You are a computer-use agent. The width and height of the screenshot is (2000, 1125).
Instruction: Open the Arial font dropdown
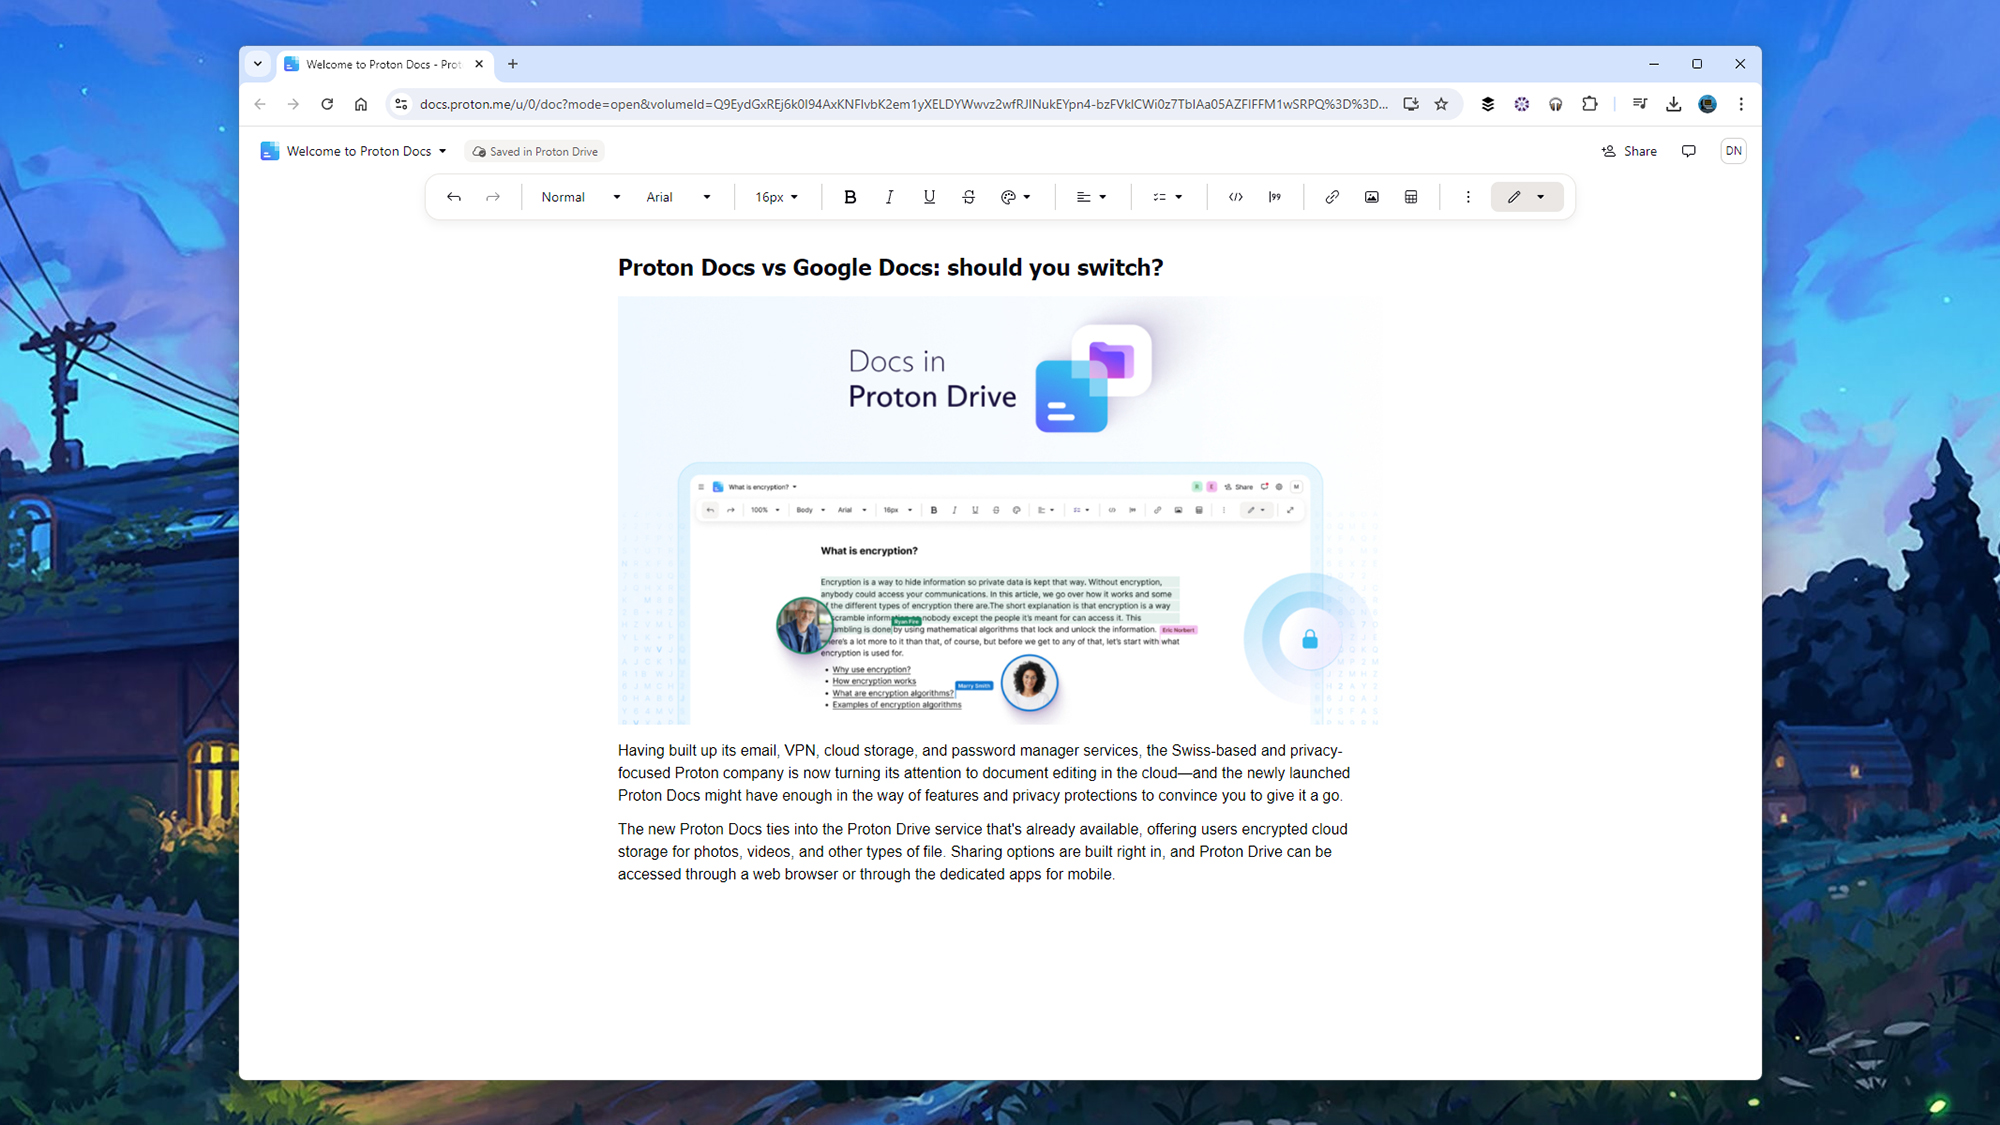(678, 197)
